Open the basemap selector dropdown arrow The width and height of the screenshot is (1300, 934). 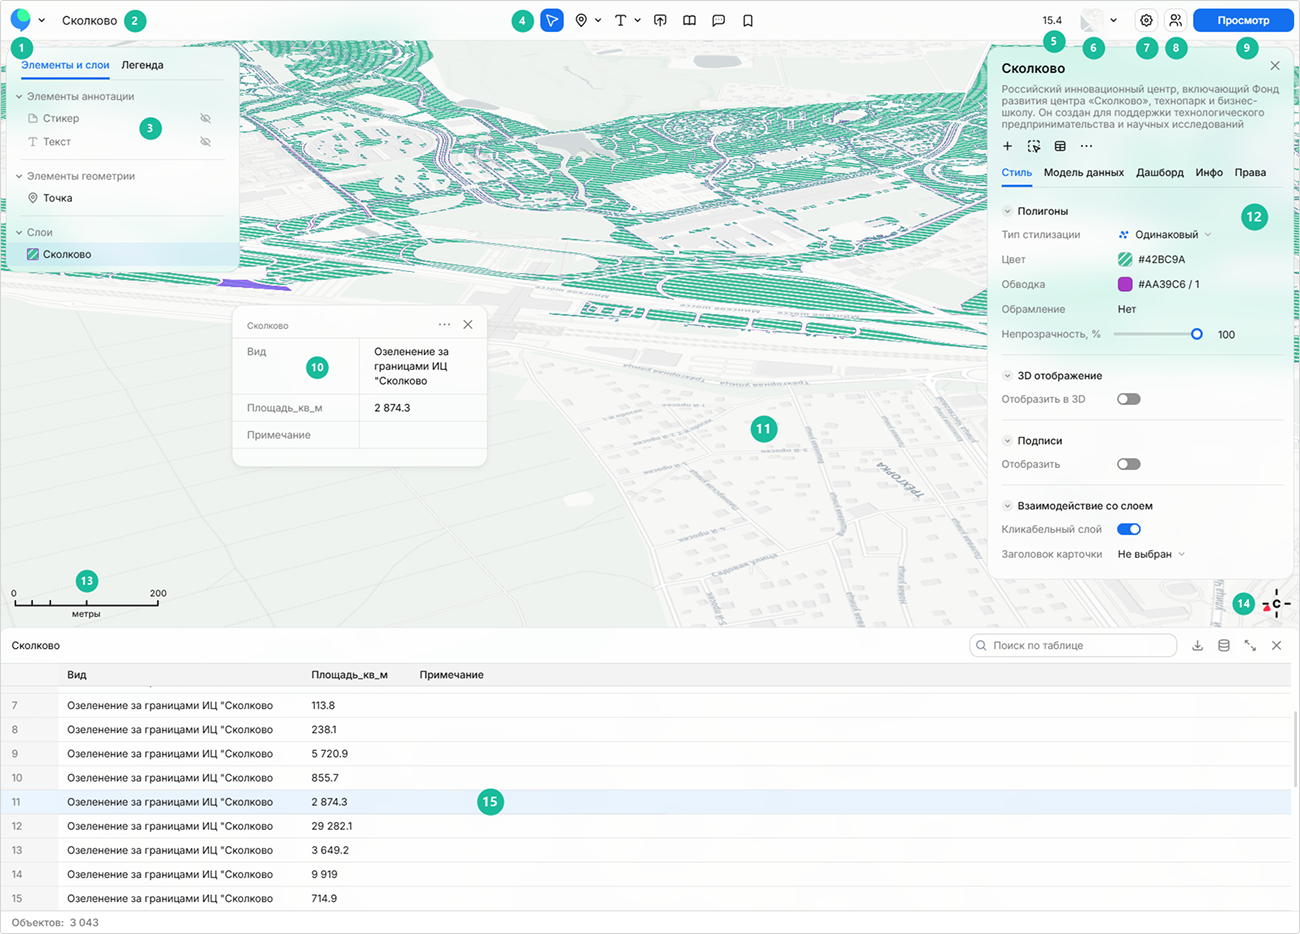pos(1113,20)
